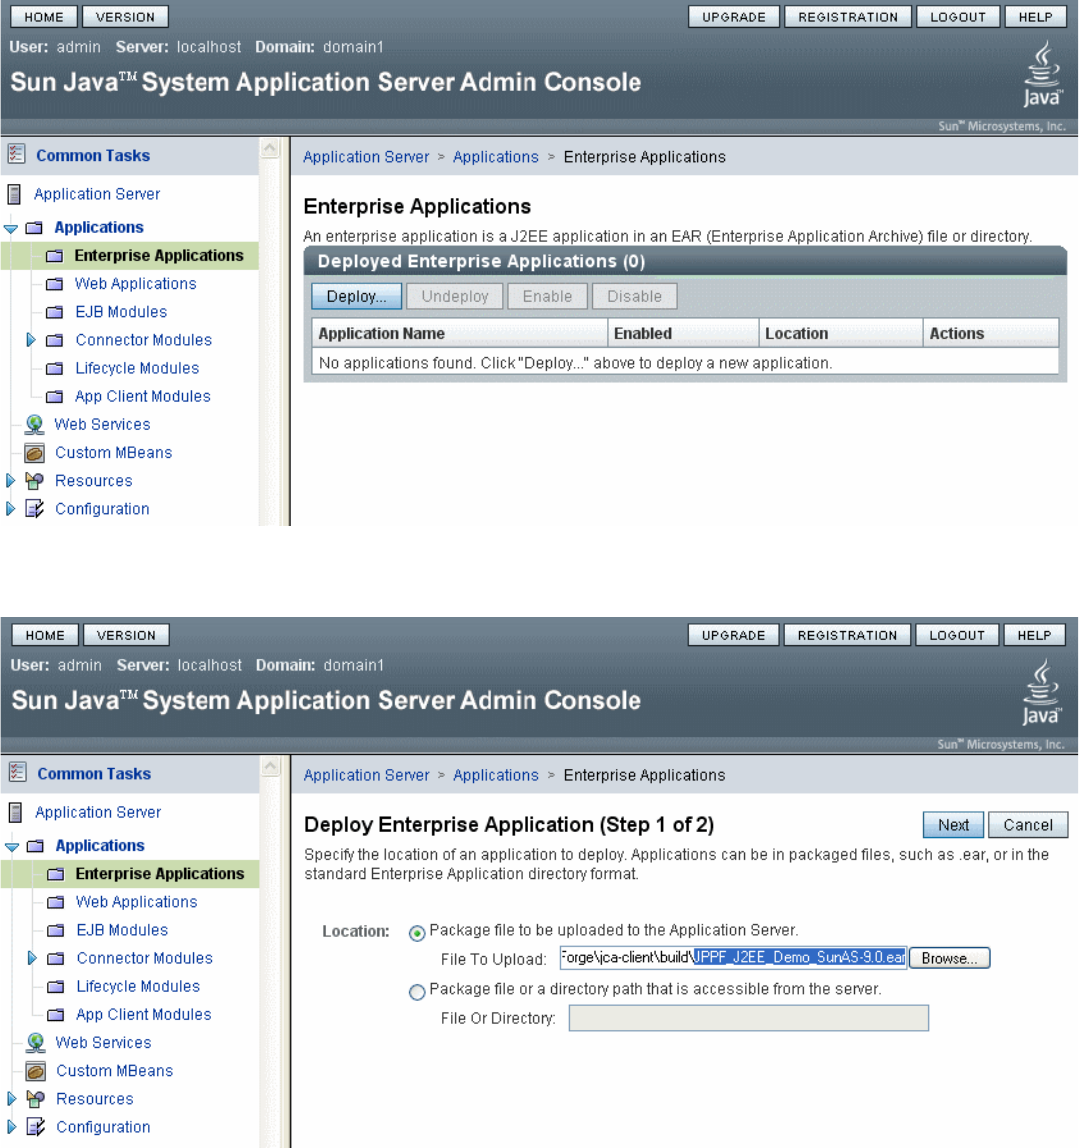Expand Connector Modules node in top console
Viewport: 1079px width, 1148px height.
coord(31,340)
